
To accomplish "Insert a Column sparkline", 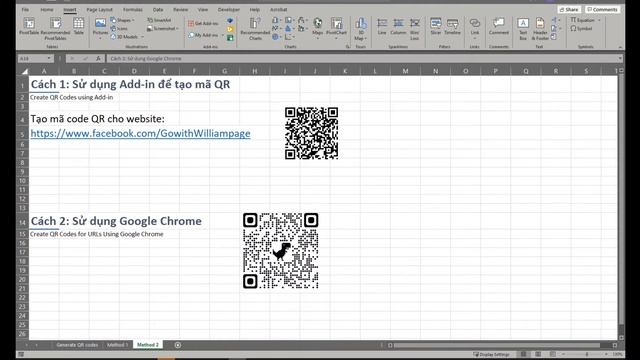I will tap(398, 27).
